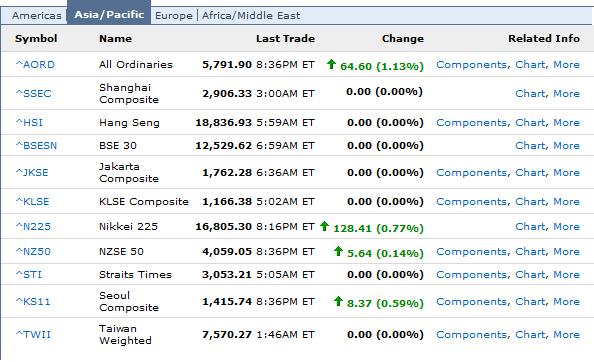View Components for Hang Seng
This screenshot has width=594, height=362.
(472, 123)
